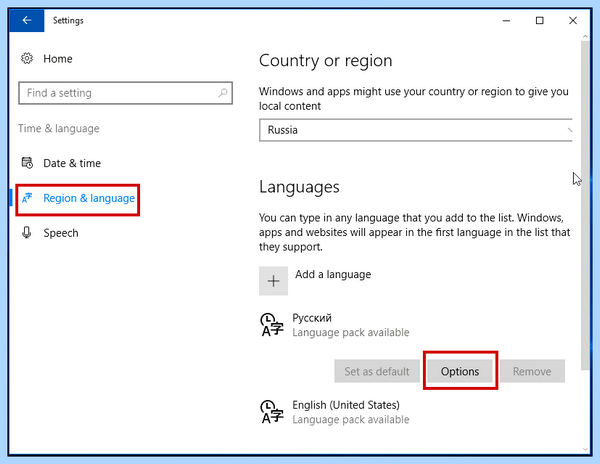
Task: Click the vertical scrollbar thumb
Action: click(585, 205)
